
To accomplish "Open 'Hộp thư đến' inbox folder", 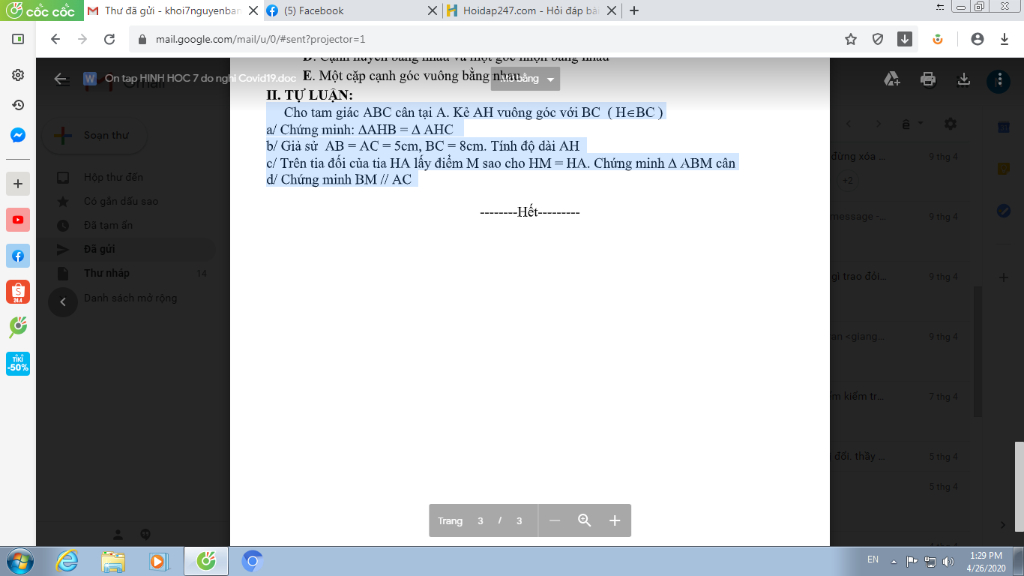I will pyautogui.click(x=113, y=177).
